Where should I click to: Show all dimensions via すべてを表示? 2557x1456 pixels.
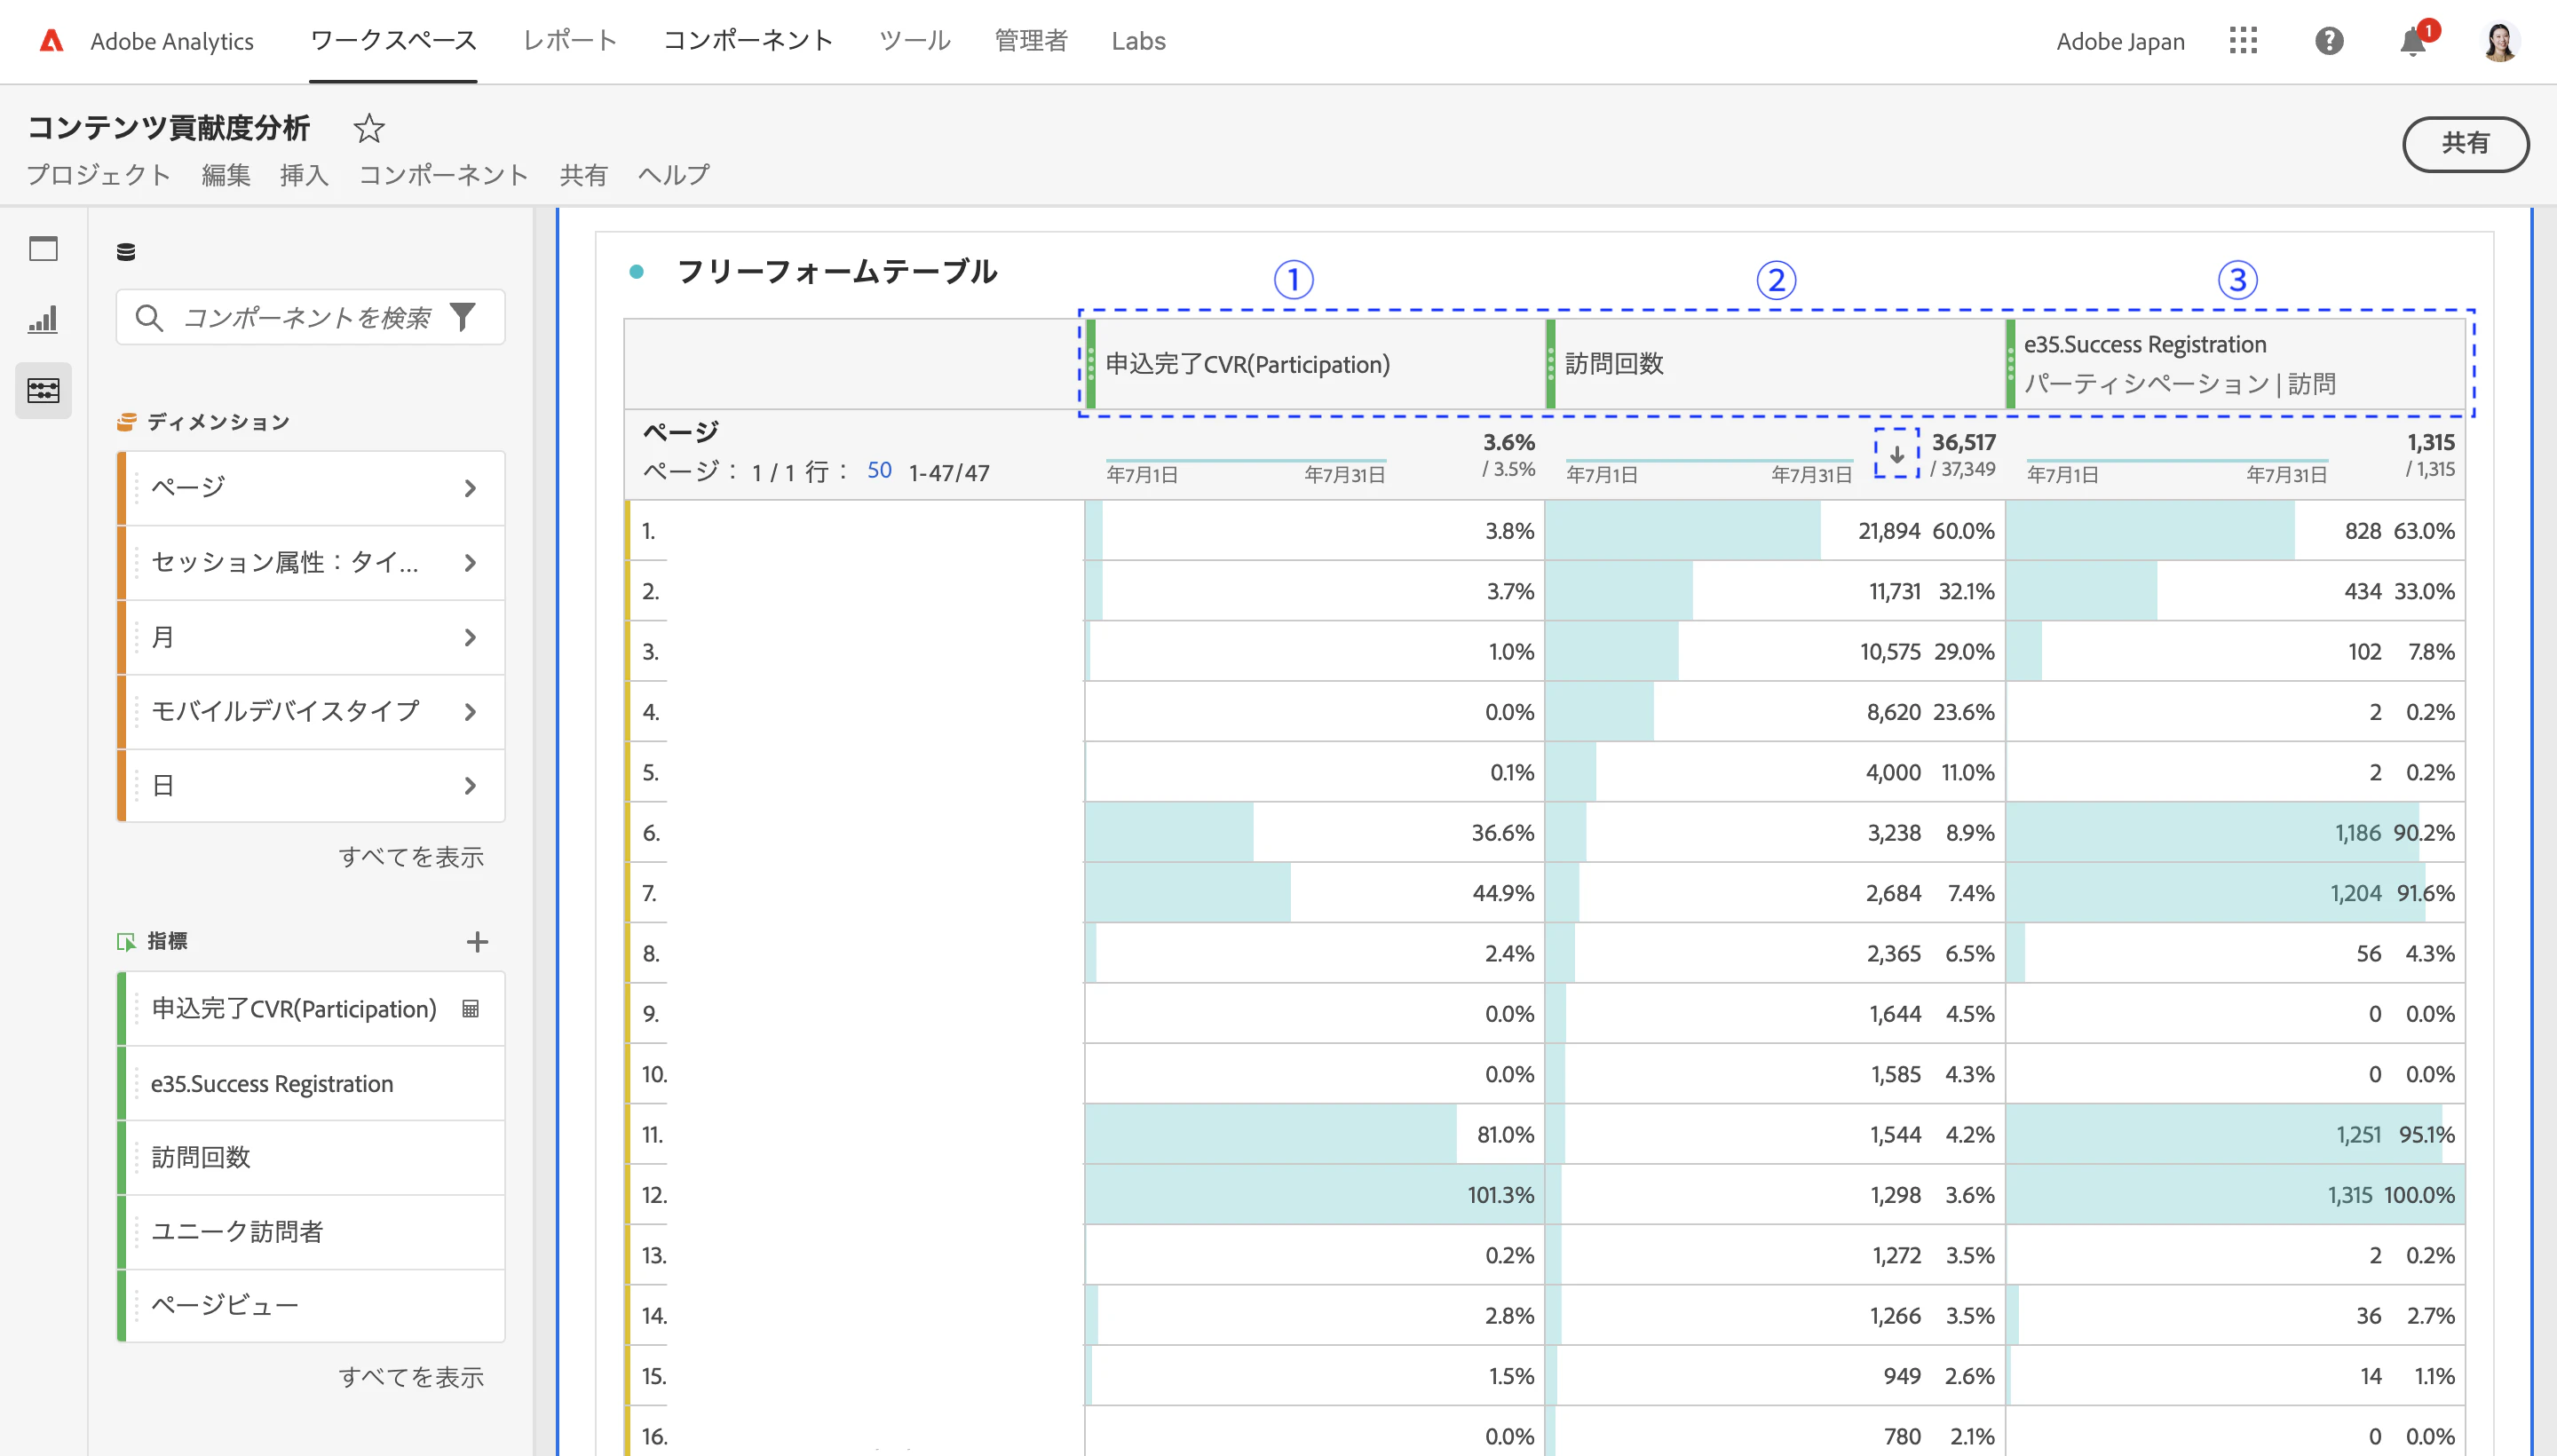tap(411, 857)
